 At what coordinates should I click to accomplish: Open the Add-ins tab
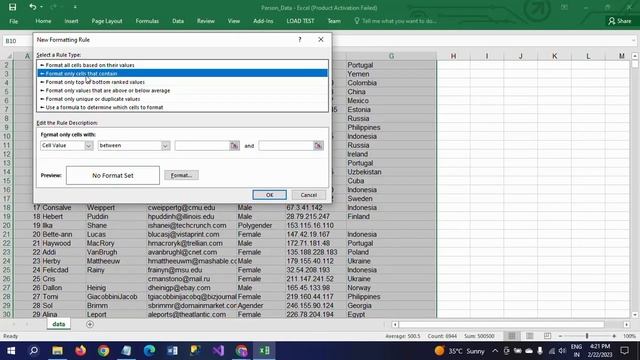click(263, 21)
